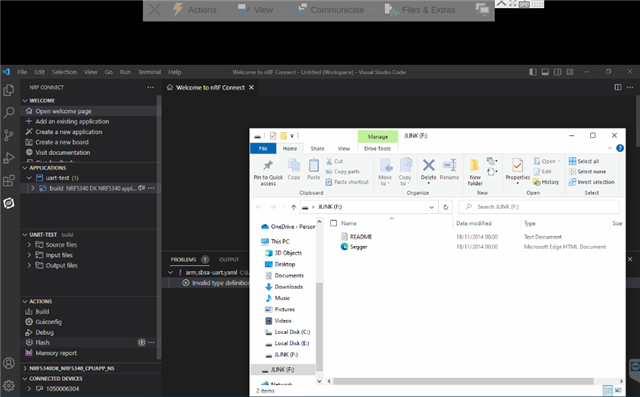Select the README text document
The image size is (640, 397).
(361, 237)
